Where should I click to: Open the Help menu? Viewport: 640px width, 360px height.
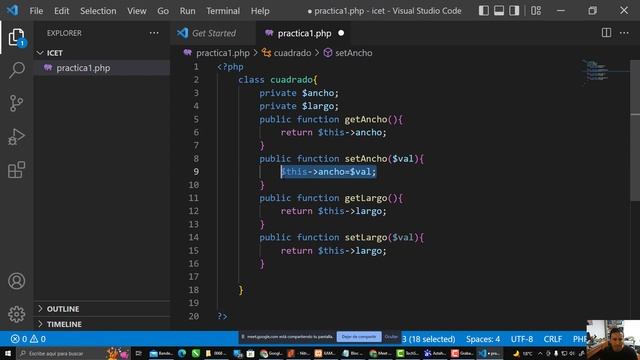coord(260,11)
